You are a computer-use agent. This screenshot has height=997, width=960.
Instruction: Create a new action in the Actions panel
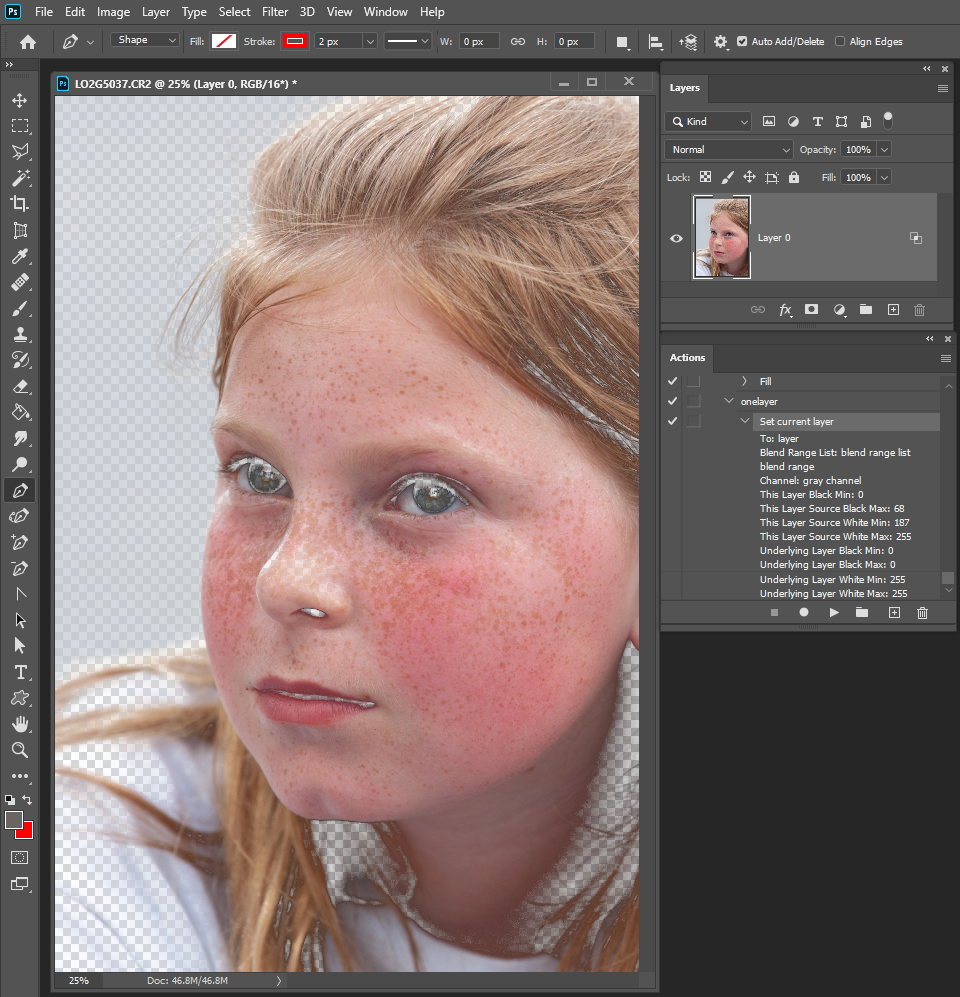[893, 612]
